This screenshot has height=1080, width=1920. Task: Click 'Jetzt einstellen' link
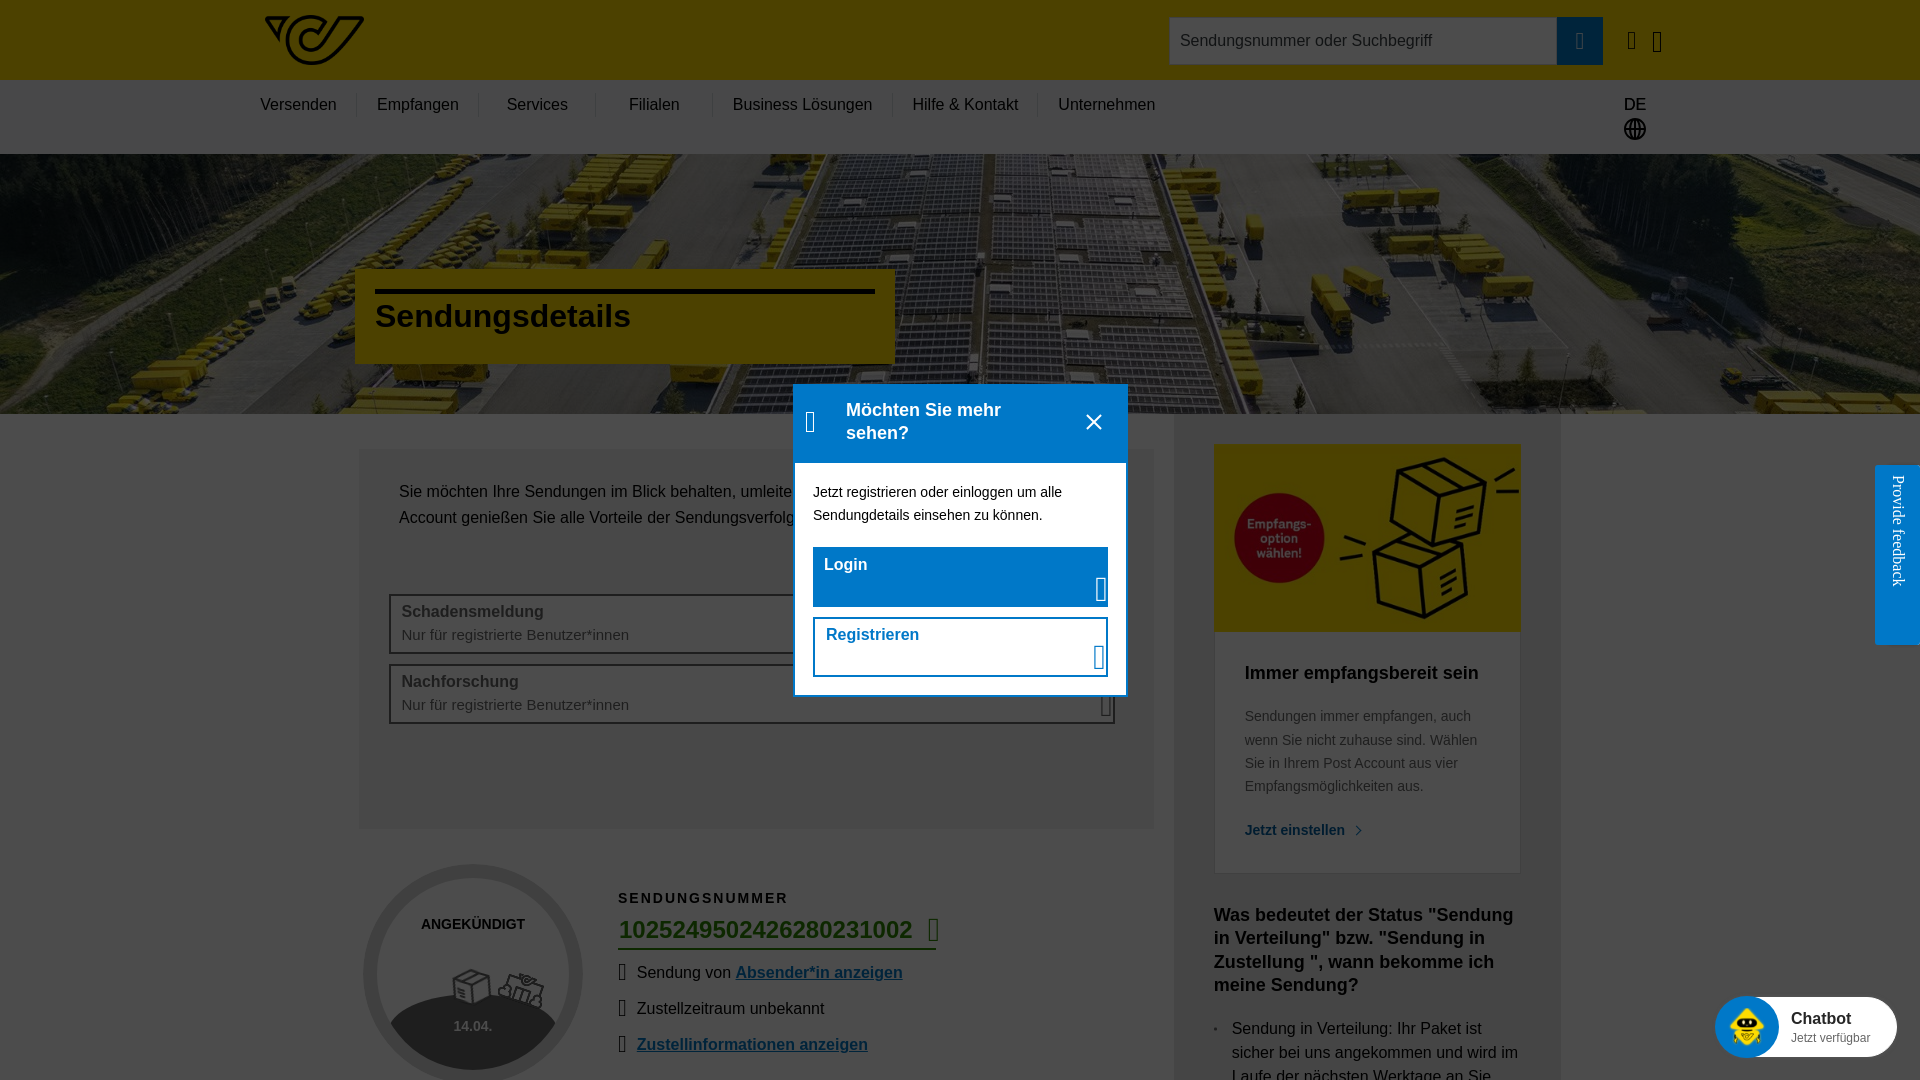click(x=1295, y=830)
